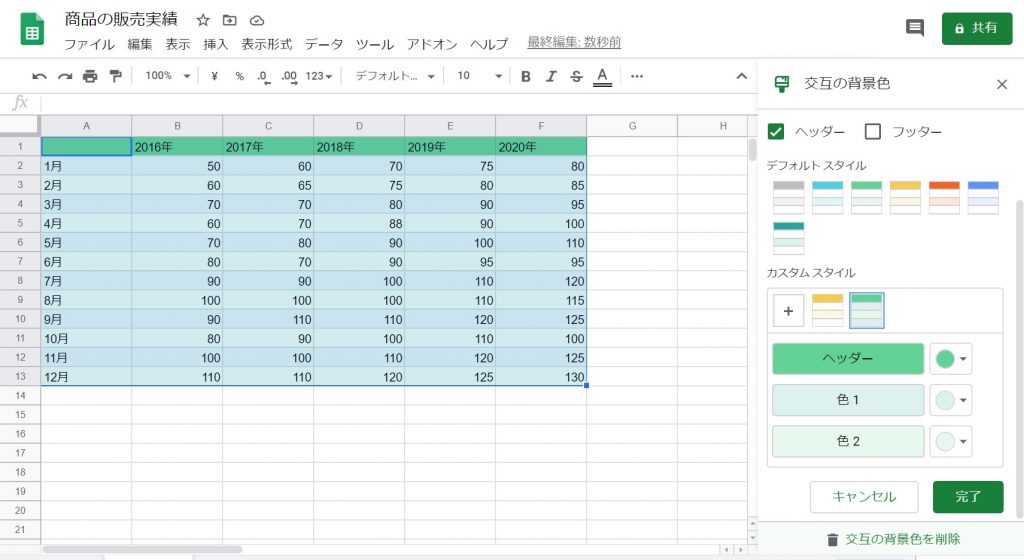Screen dimensions: 1024x560
Task: Open the ヘルプ menu
Action: click(489, 44)
